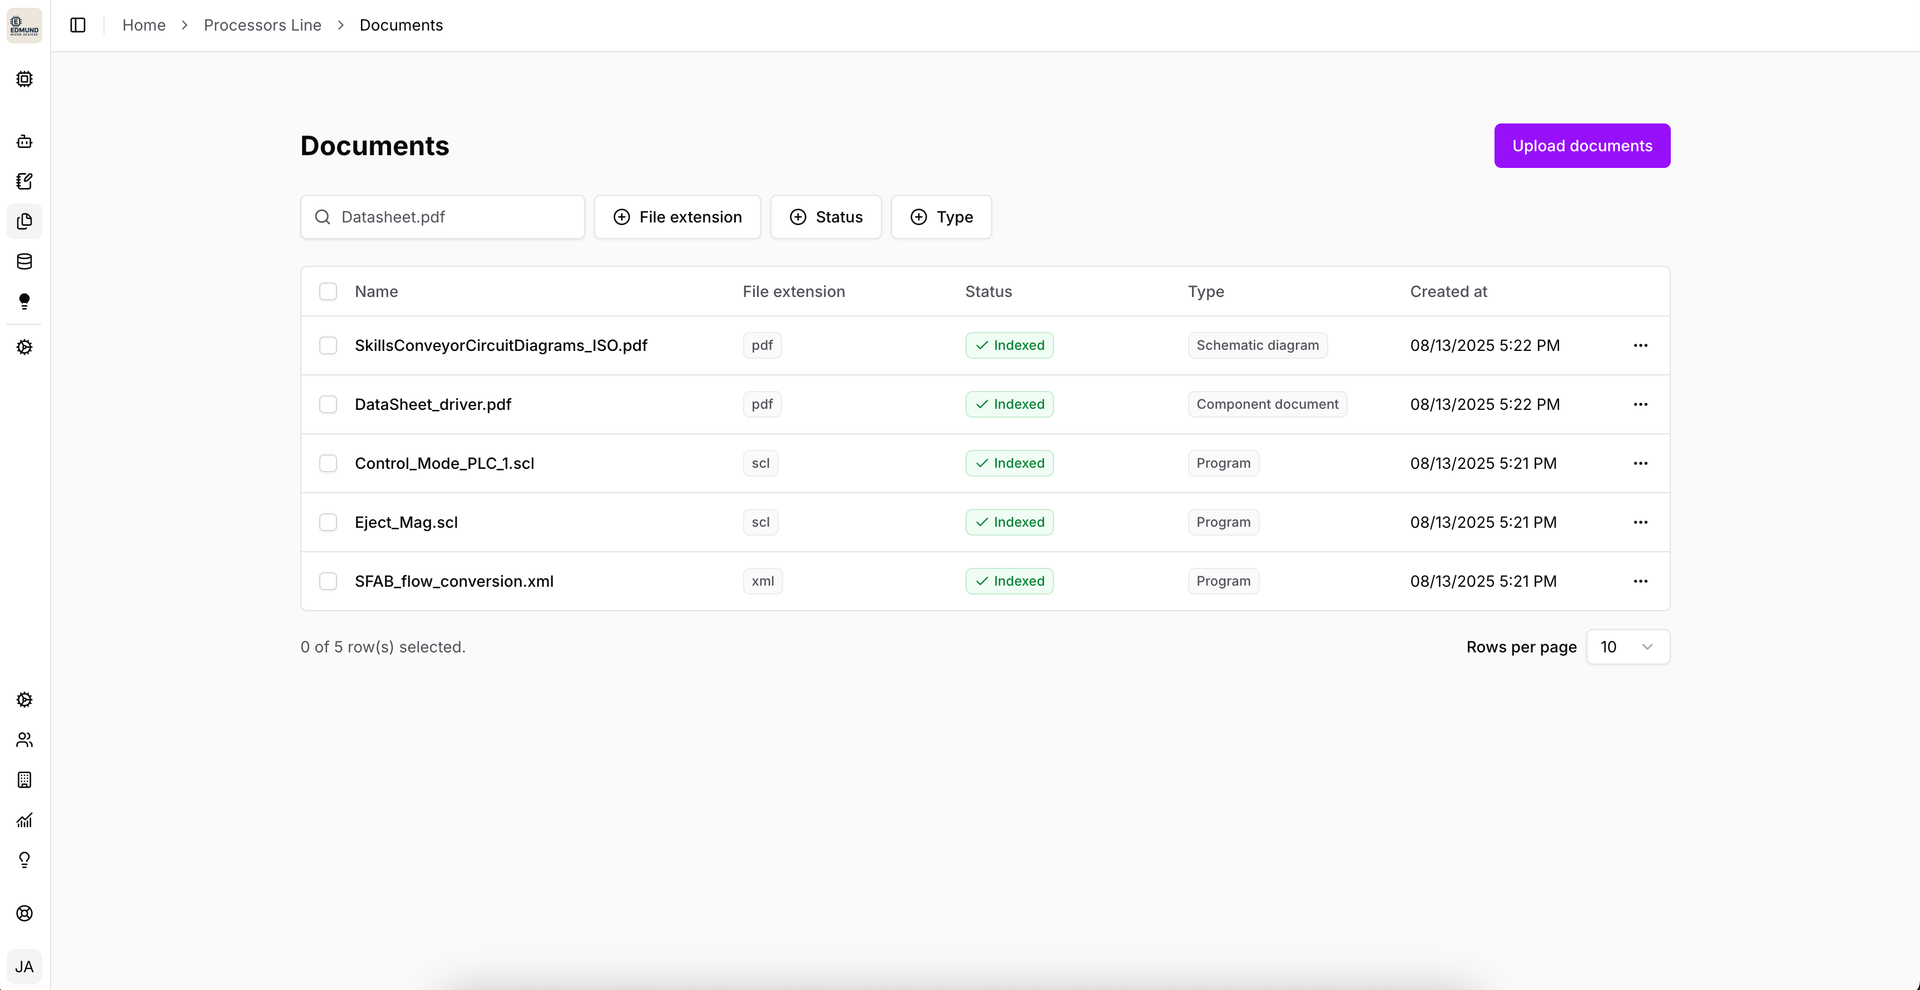The width and height of the screenshot is (1920, 990).
Task: Open the robot assistant sidebar icon
Action: [25, 141]
